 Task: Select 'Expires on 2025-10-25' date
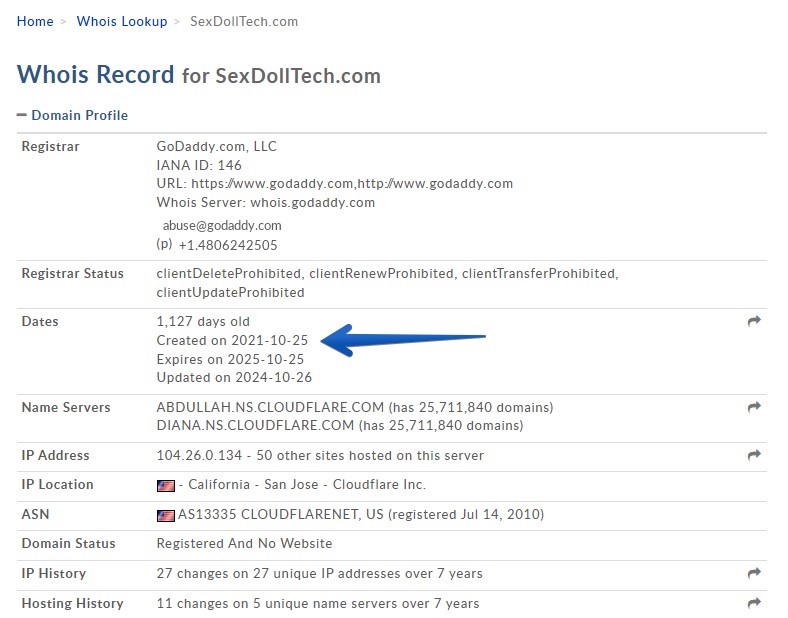pyautogui.click(x=230, y=359)
